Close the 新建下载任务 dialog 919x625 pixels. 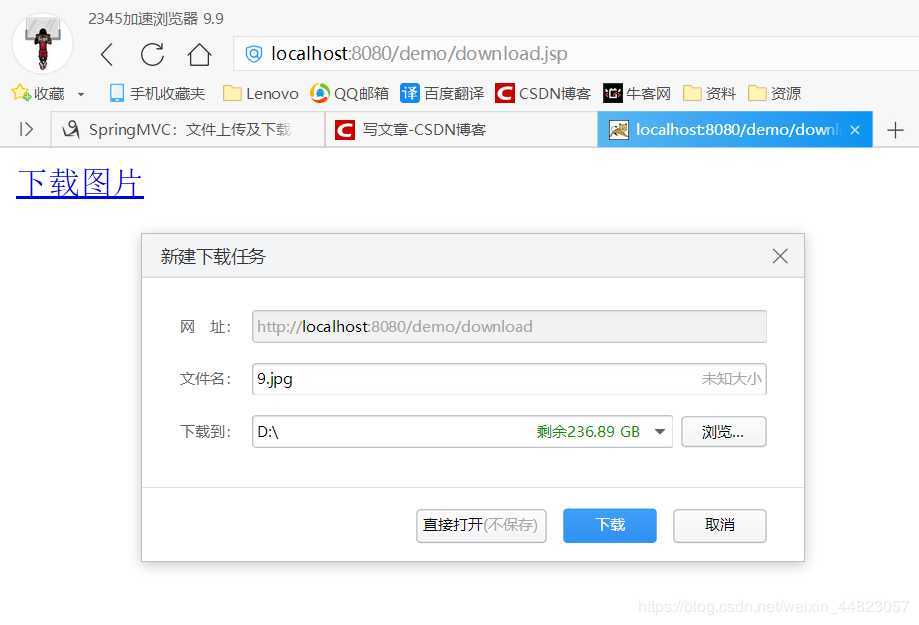point(780,256)
